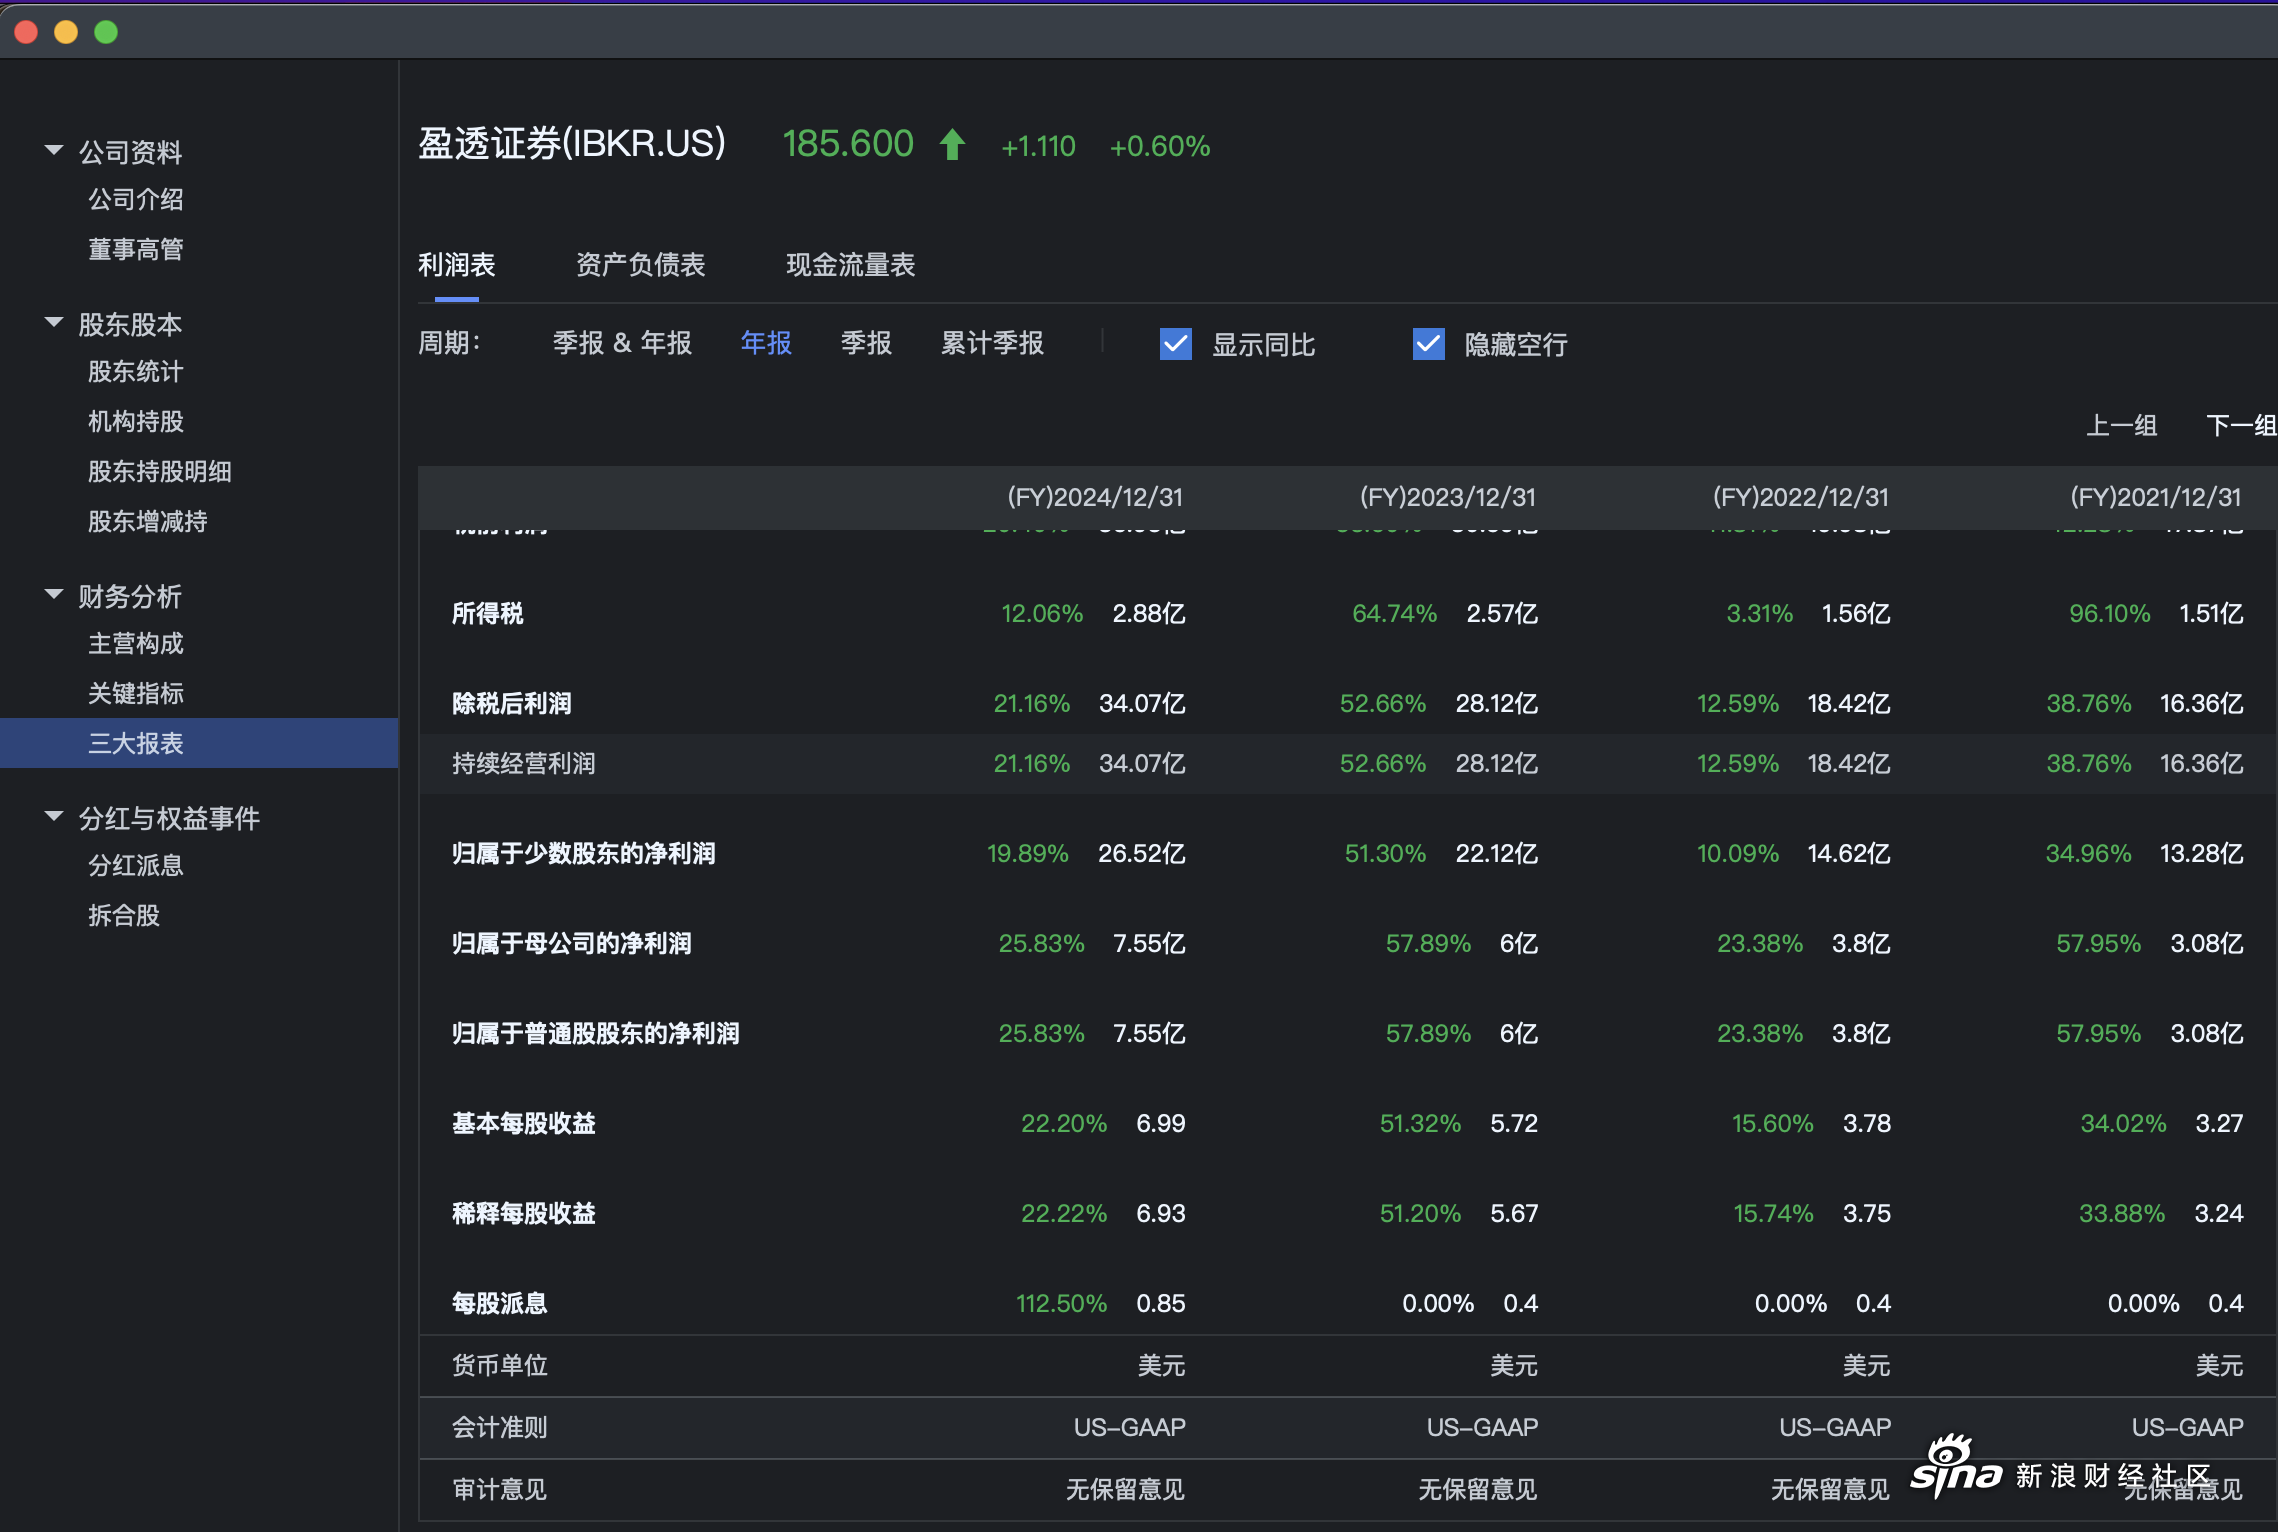This screenshot has height=1532, width=2278.
Task: Open 股东持股明细 page
Action: 160,471
